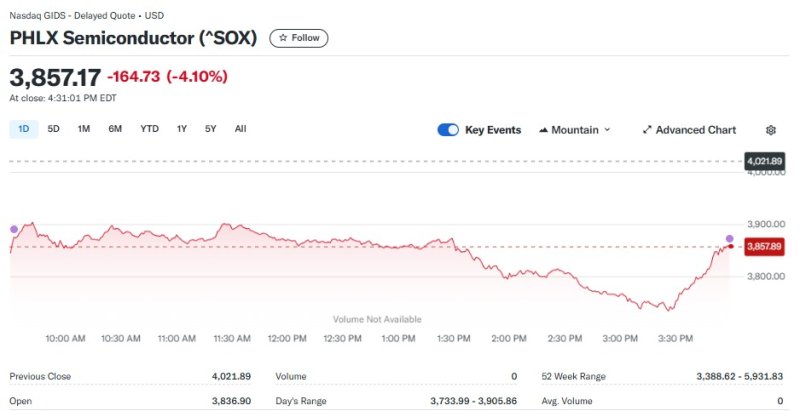The height and width of the screenshot is (411, 800).
Task: Follow the PHLX Semiconductor index
Action: [x=299, y=38]
